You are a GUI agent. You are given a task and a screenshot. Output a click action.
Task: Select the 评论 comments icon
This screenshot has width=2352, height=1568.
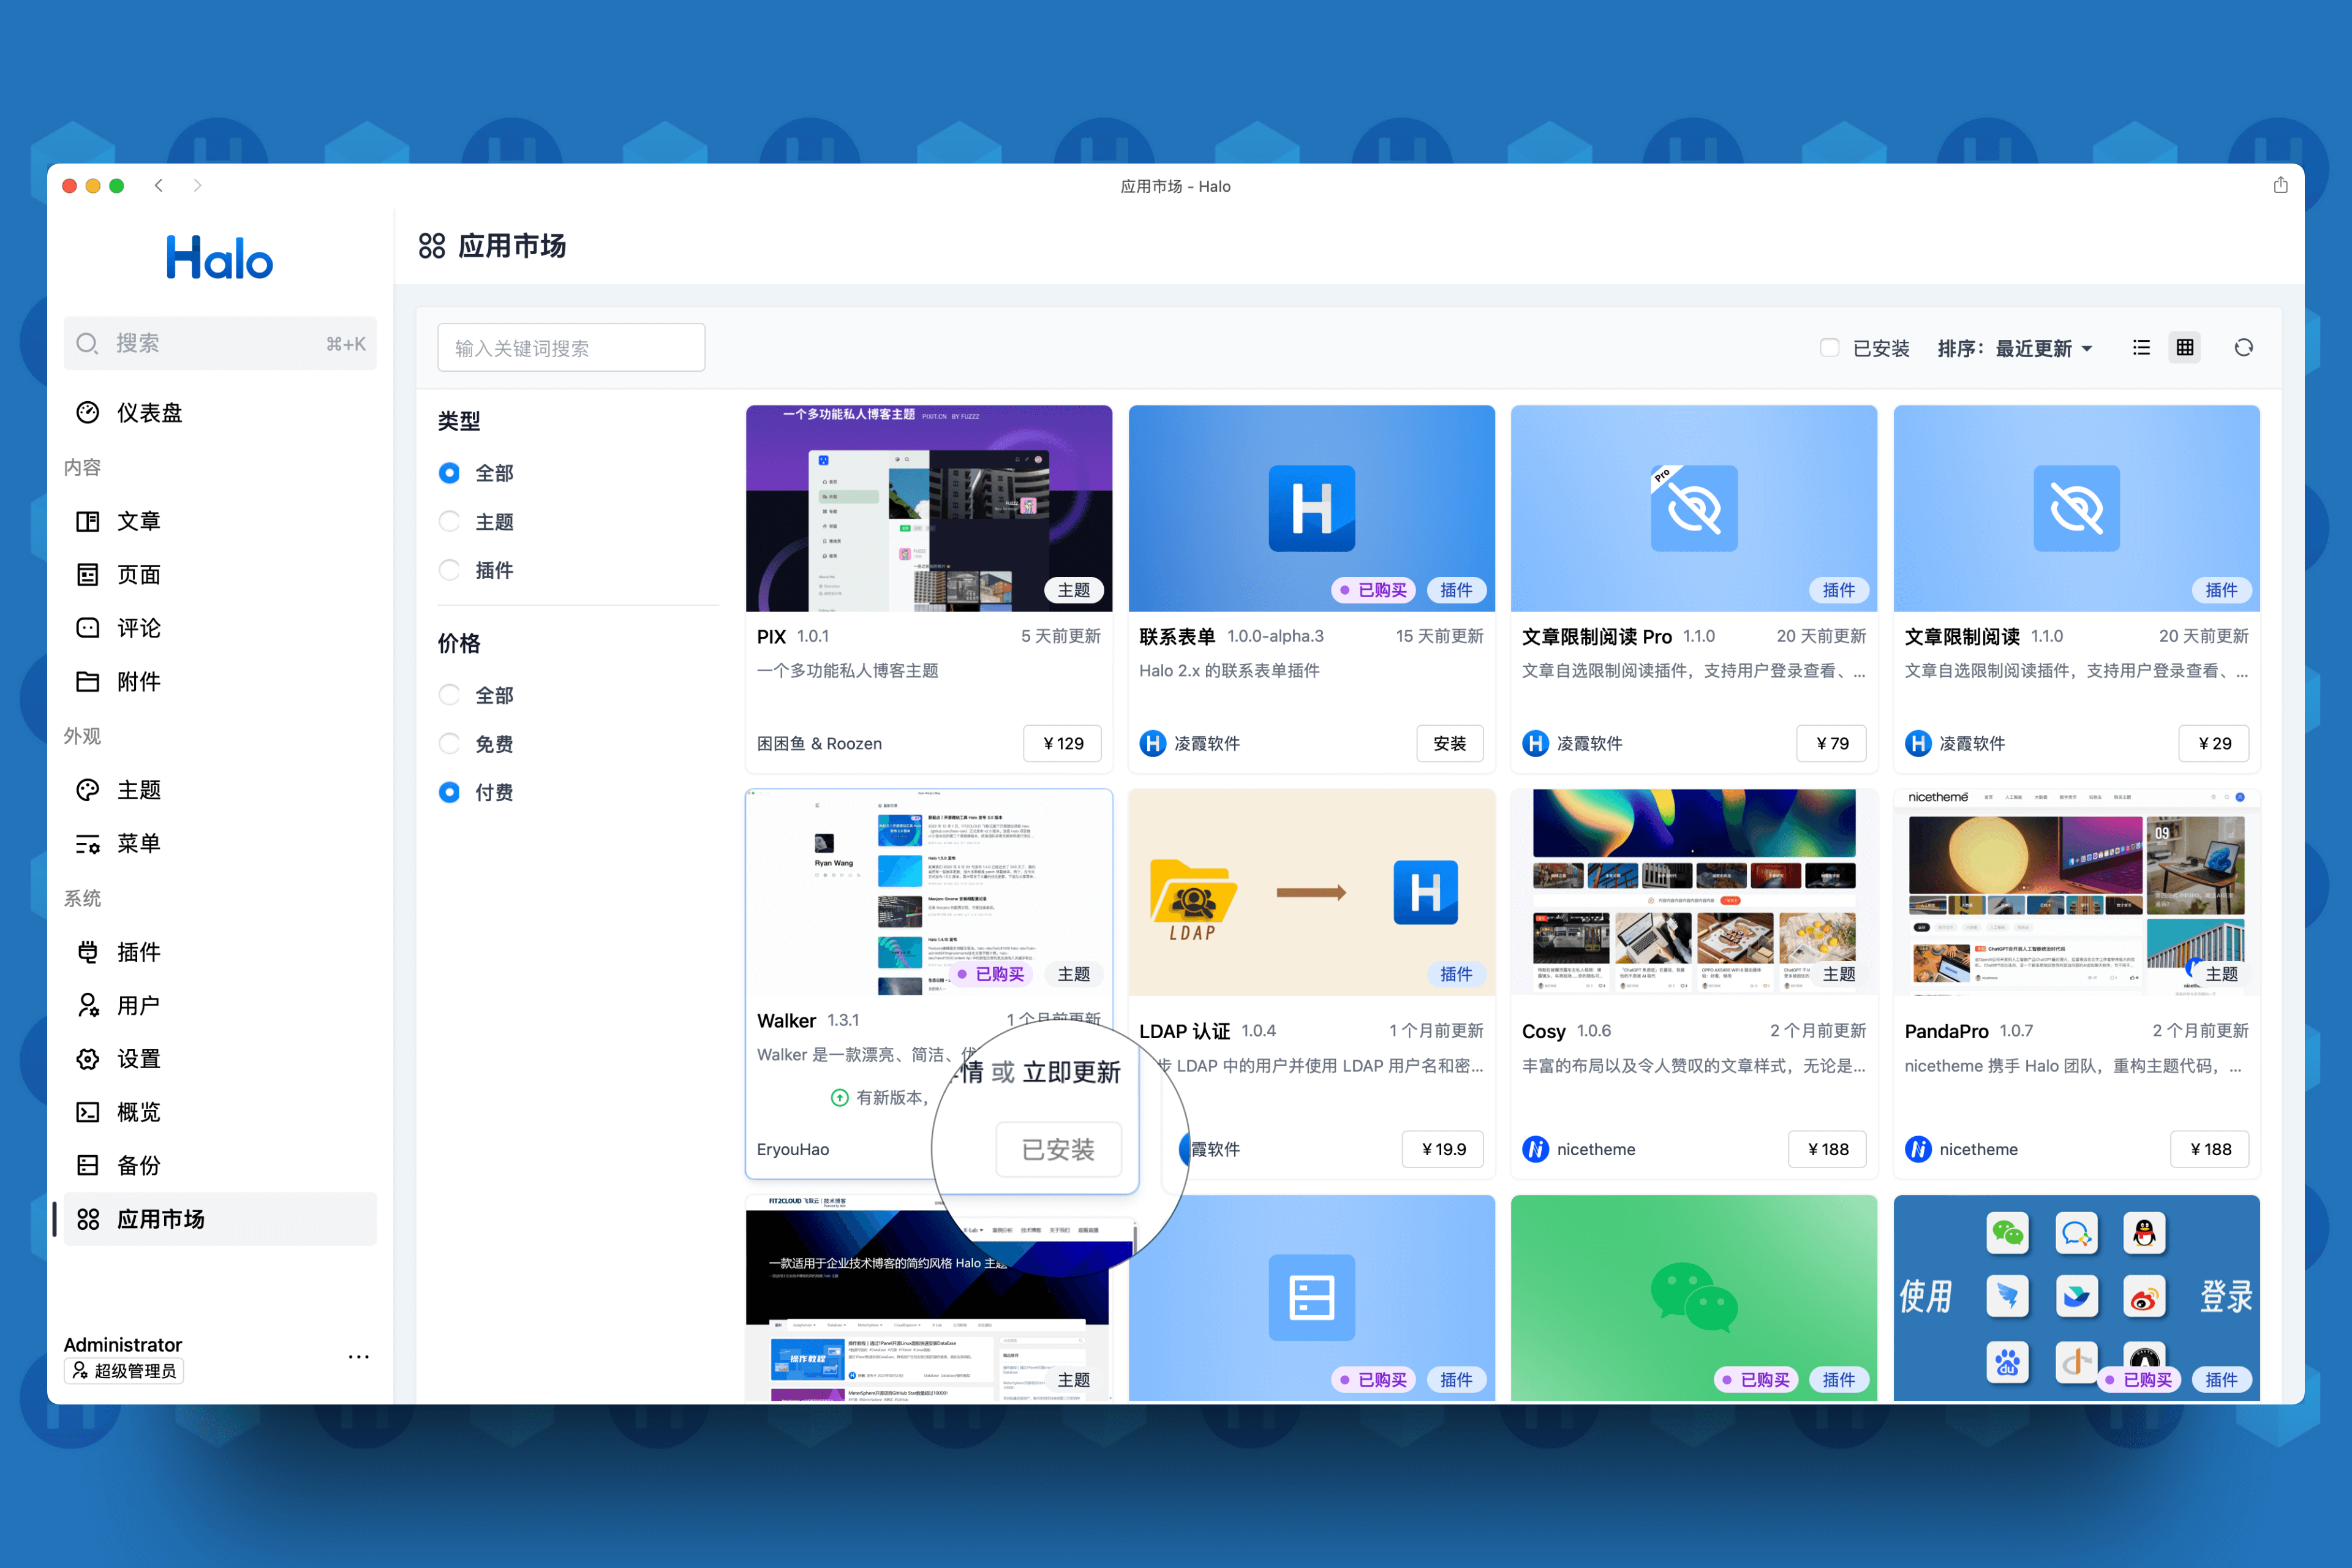pyautogui.click(x=87, y=628)
